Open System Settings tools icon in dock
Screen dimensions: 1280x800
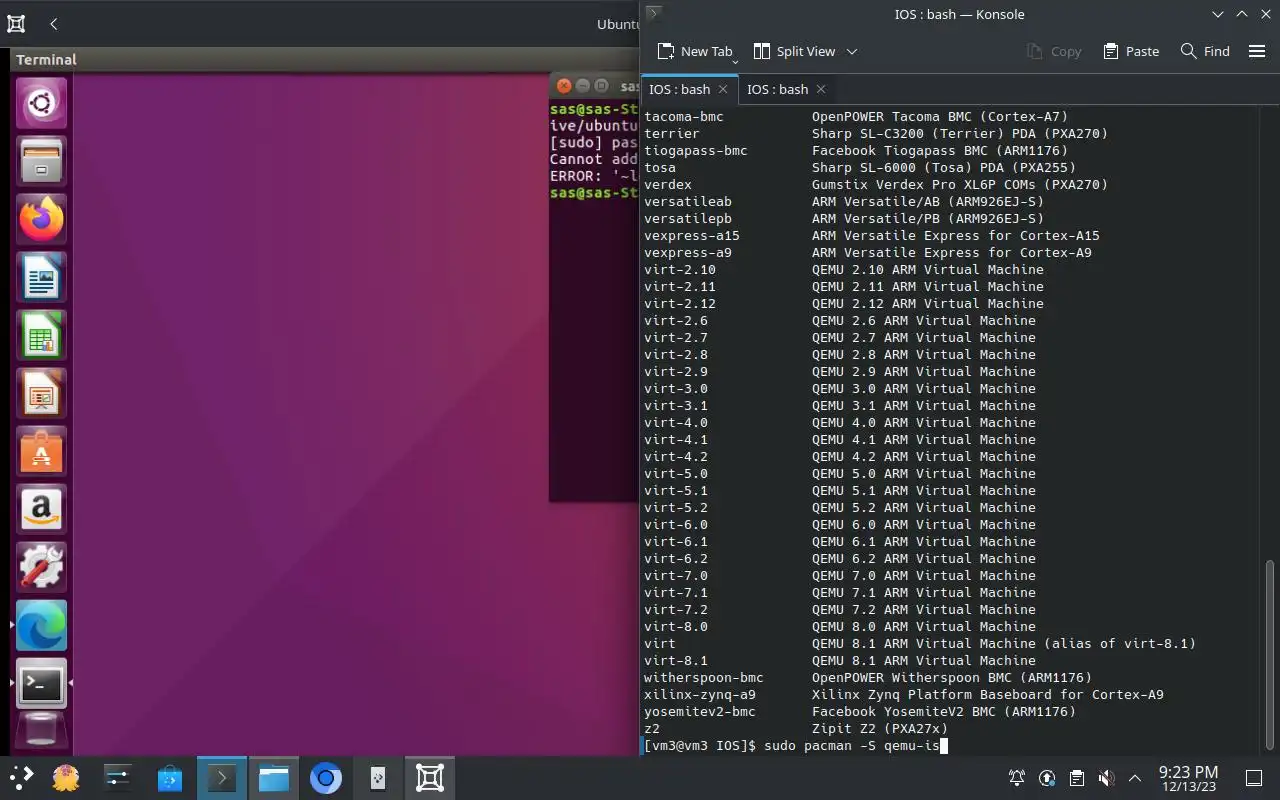pyautogui.click(x=41, y=567)
